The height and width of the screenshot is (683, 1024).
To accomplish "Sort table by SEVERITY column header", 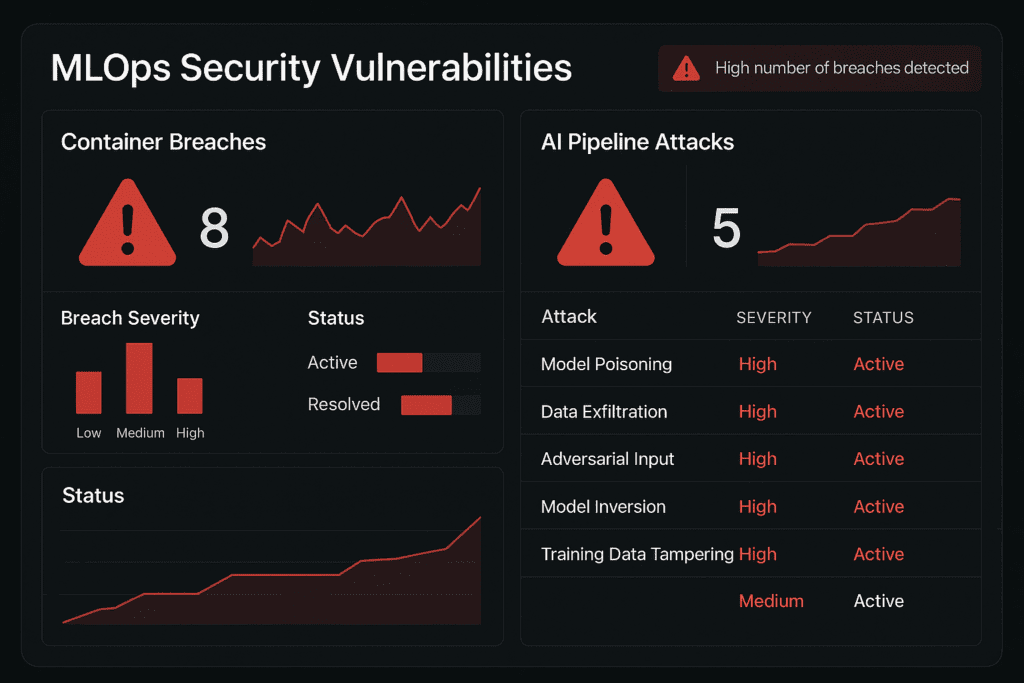I will click(x=773, y=318).
